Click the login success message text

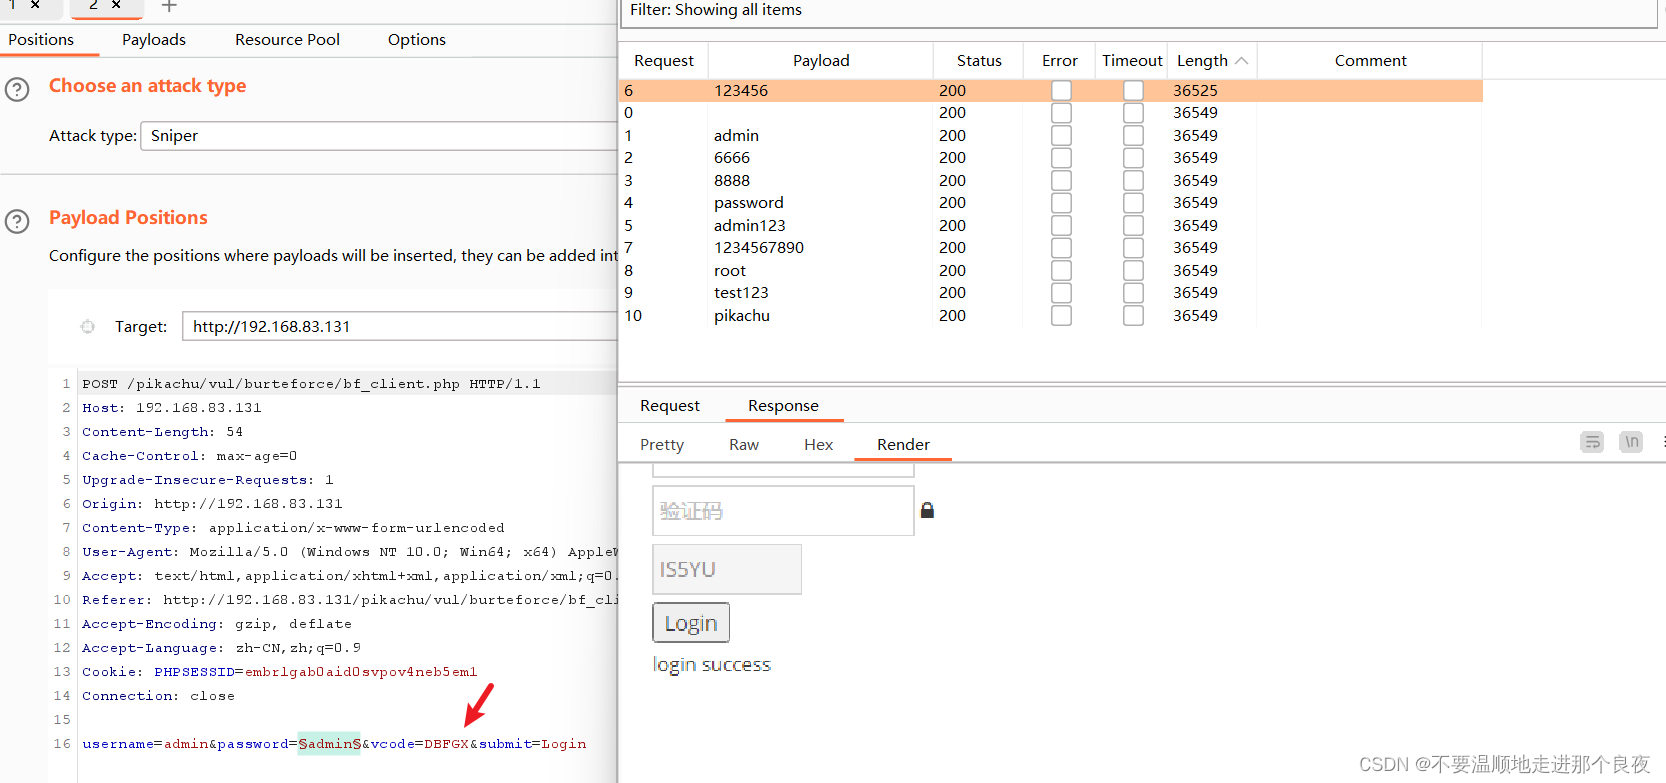pos(712,665)
